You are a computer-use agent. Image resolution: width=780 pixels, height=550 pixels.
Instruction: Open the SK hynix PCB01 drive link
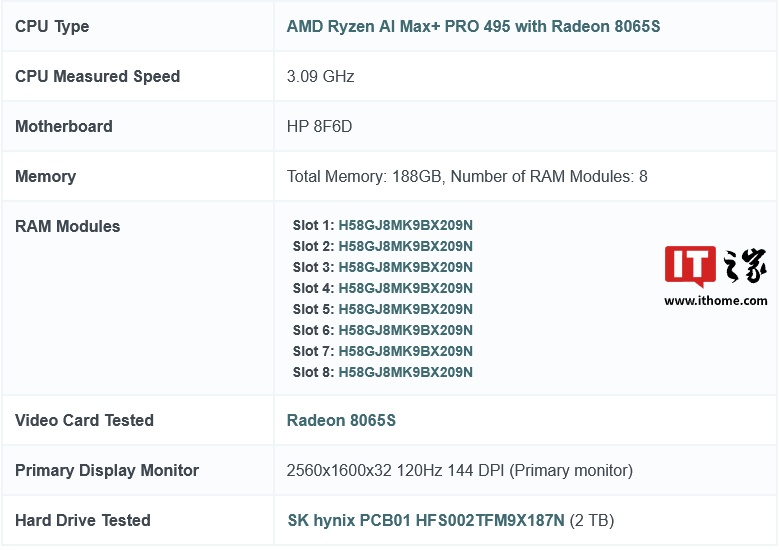coord(426,520)
